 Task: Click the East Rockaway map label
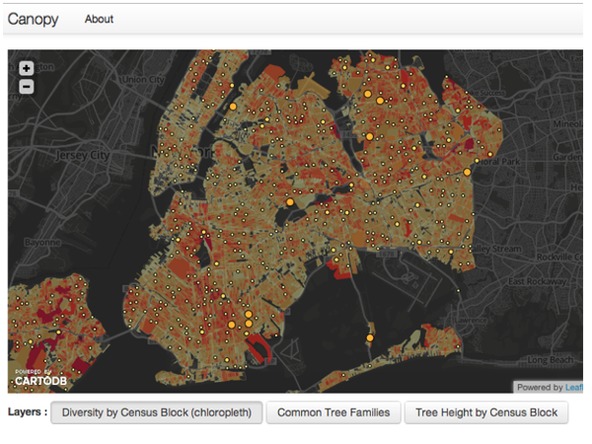pyautogui.click(x=537, y=282)
